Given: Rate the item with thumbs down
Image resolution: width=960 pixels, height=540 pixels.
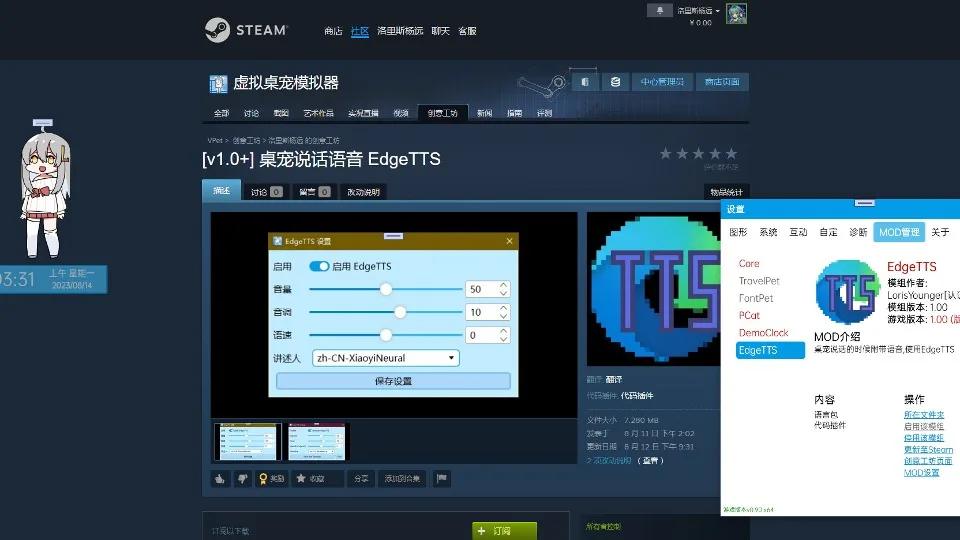Looking at the screenshot, I should click(x=242, y=478).
